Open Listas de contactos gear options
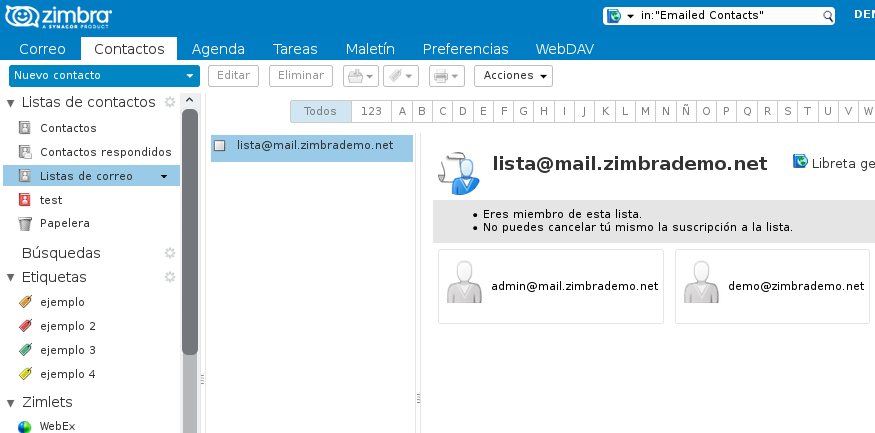Image resolution: width=875 pixels, height=433 pixels. pyautogui.click(x=170, y=102)
